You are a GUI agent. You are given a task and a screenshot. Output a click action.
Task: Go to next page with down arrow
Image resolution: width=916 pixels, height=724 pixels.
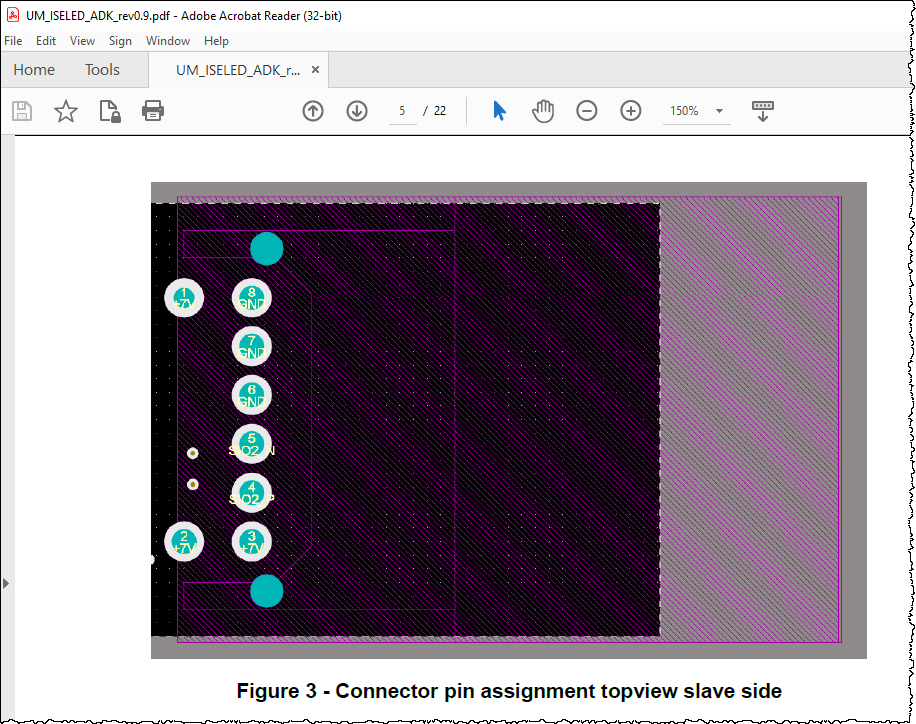(x=356, y=111)
